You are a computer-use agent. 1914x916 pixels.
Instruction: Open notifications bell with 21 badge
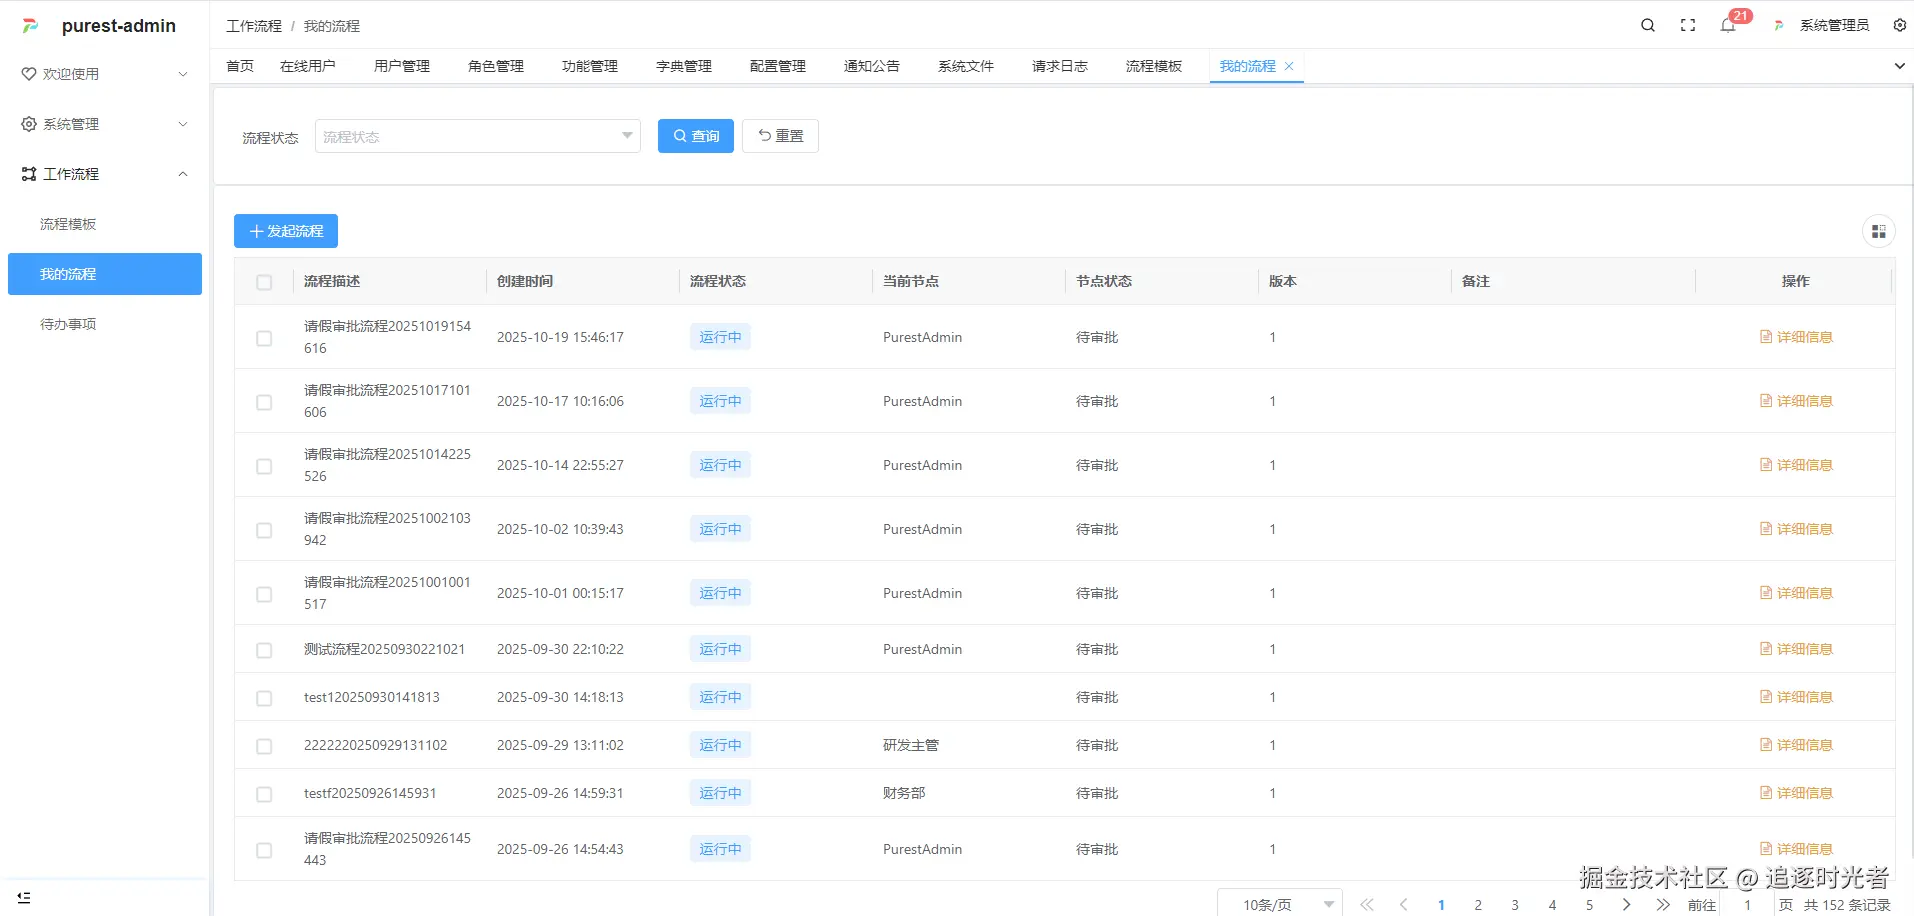(1728, 25)
